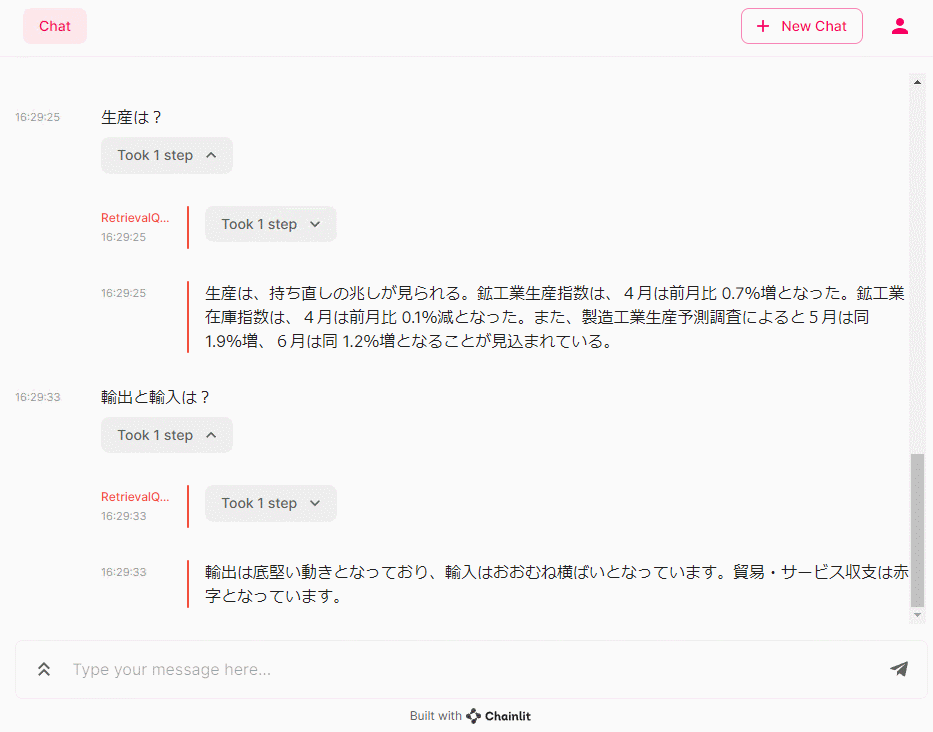933x732 pixels.
Task: Click the Chainlit logo in the footer
Action: [499, 716]
